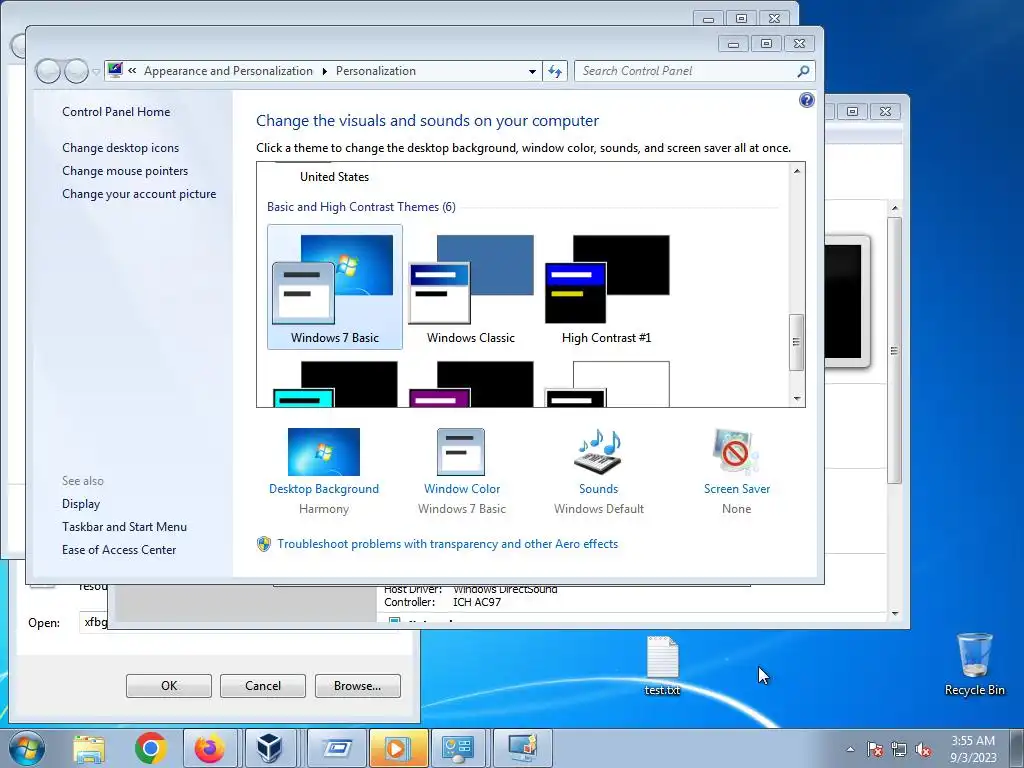The height and width of the screenshot is (768, 1024).
Task: Click the Forward navigation button
Action: point(76,71)
